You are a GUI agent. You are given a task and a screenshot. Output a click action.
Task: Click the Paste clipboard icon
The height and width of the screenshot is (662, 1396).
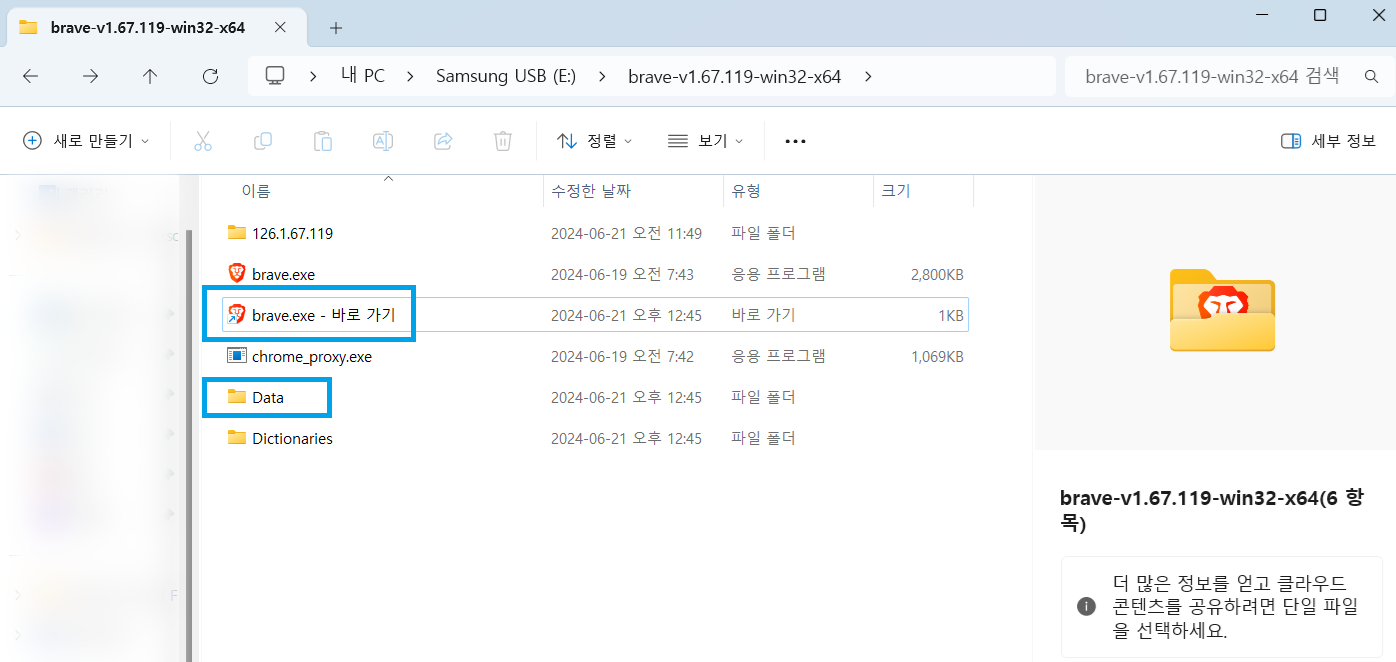pyautogui.click(x=323, y=141)
